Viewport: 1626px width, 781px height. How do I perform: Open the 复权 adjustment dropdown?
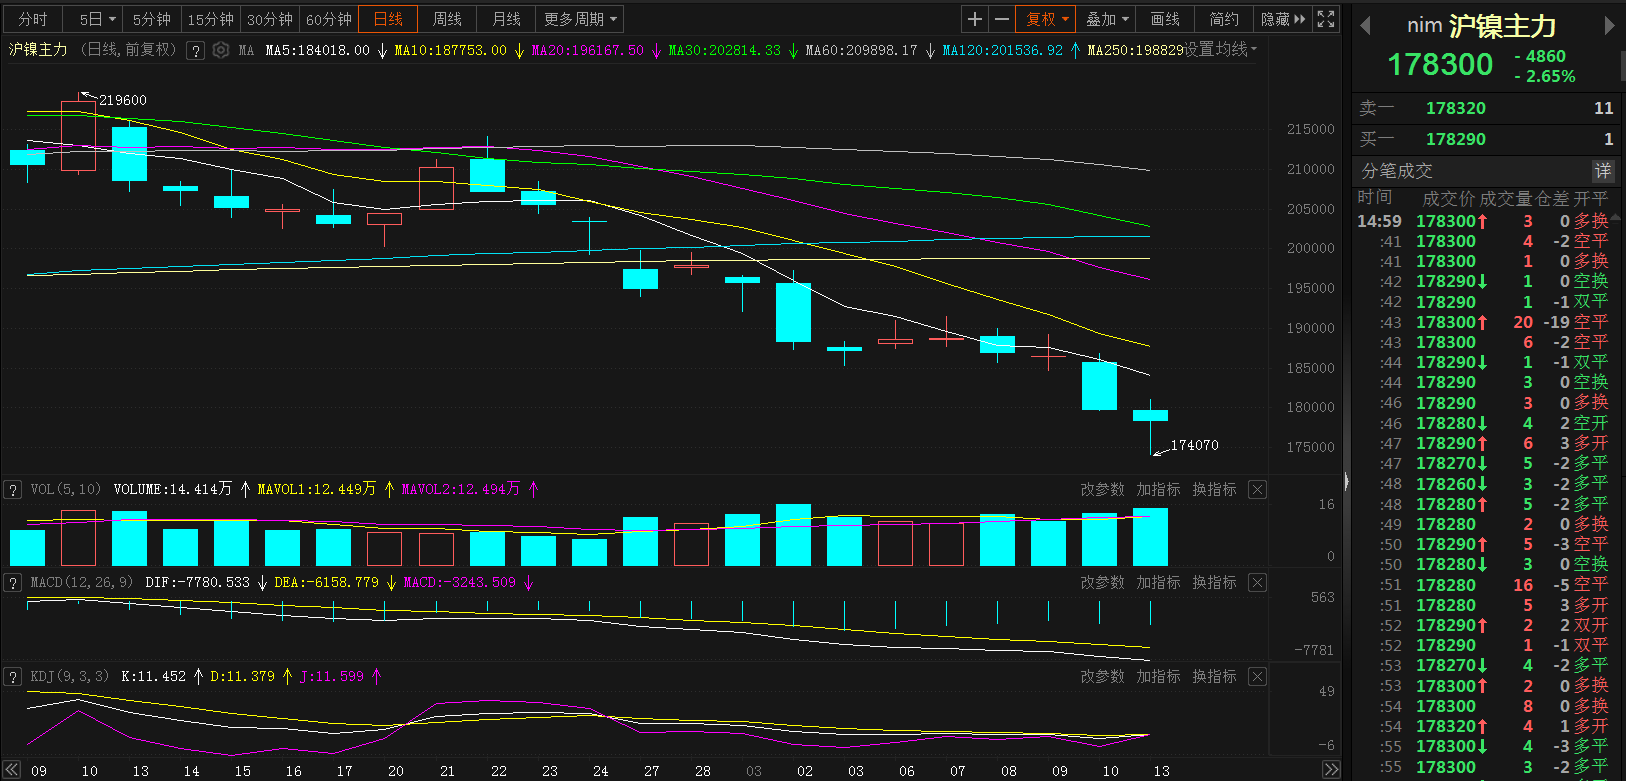[1047, 19]
